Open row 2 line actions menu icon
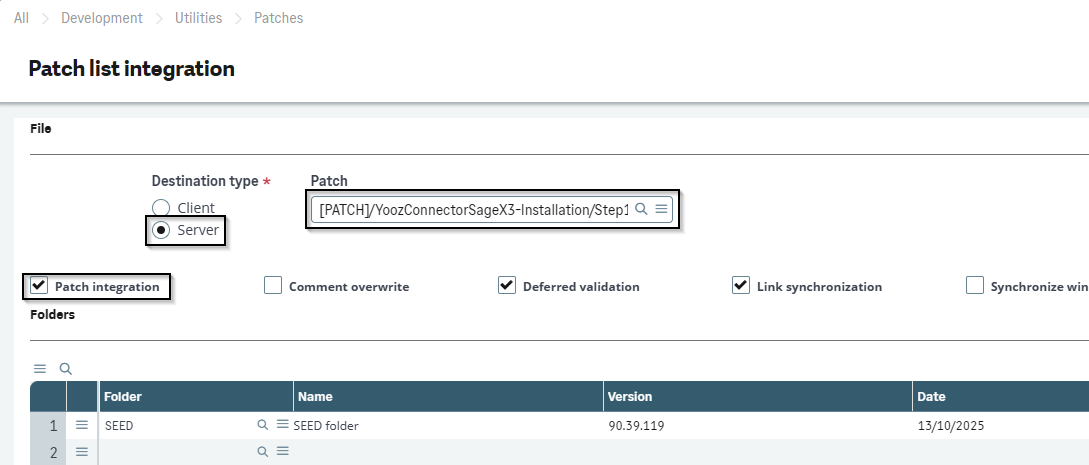 82,452
